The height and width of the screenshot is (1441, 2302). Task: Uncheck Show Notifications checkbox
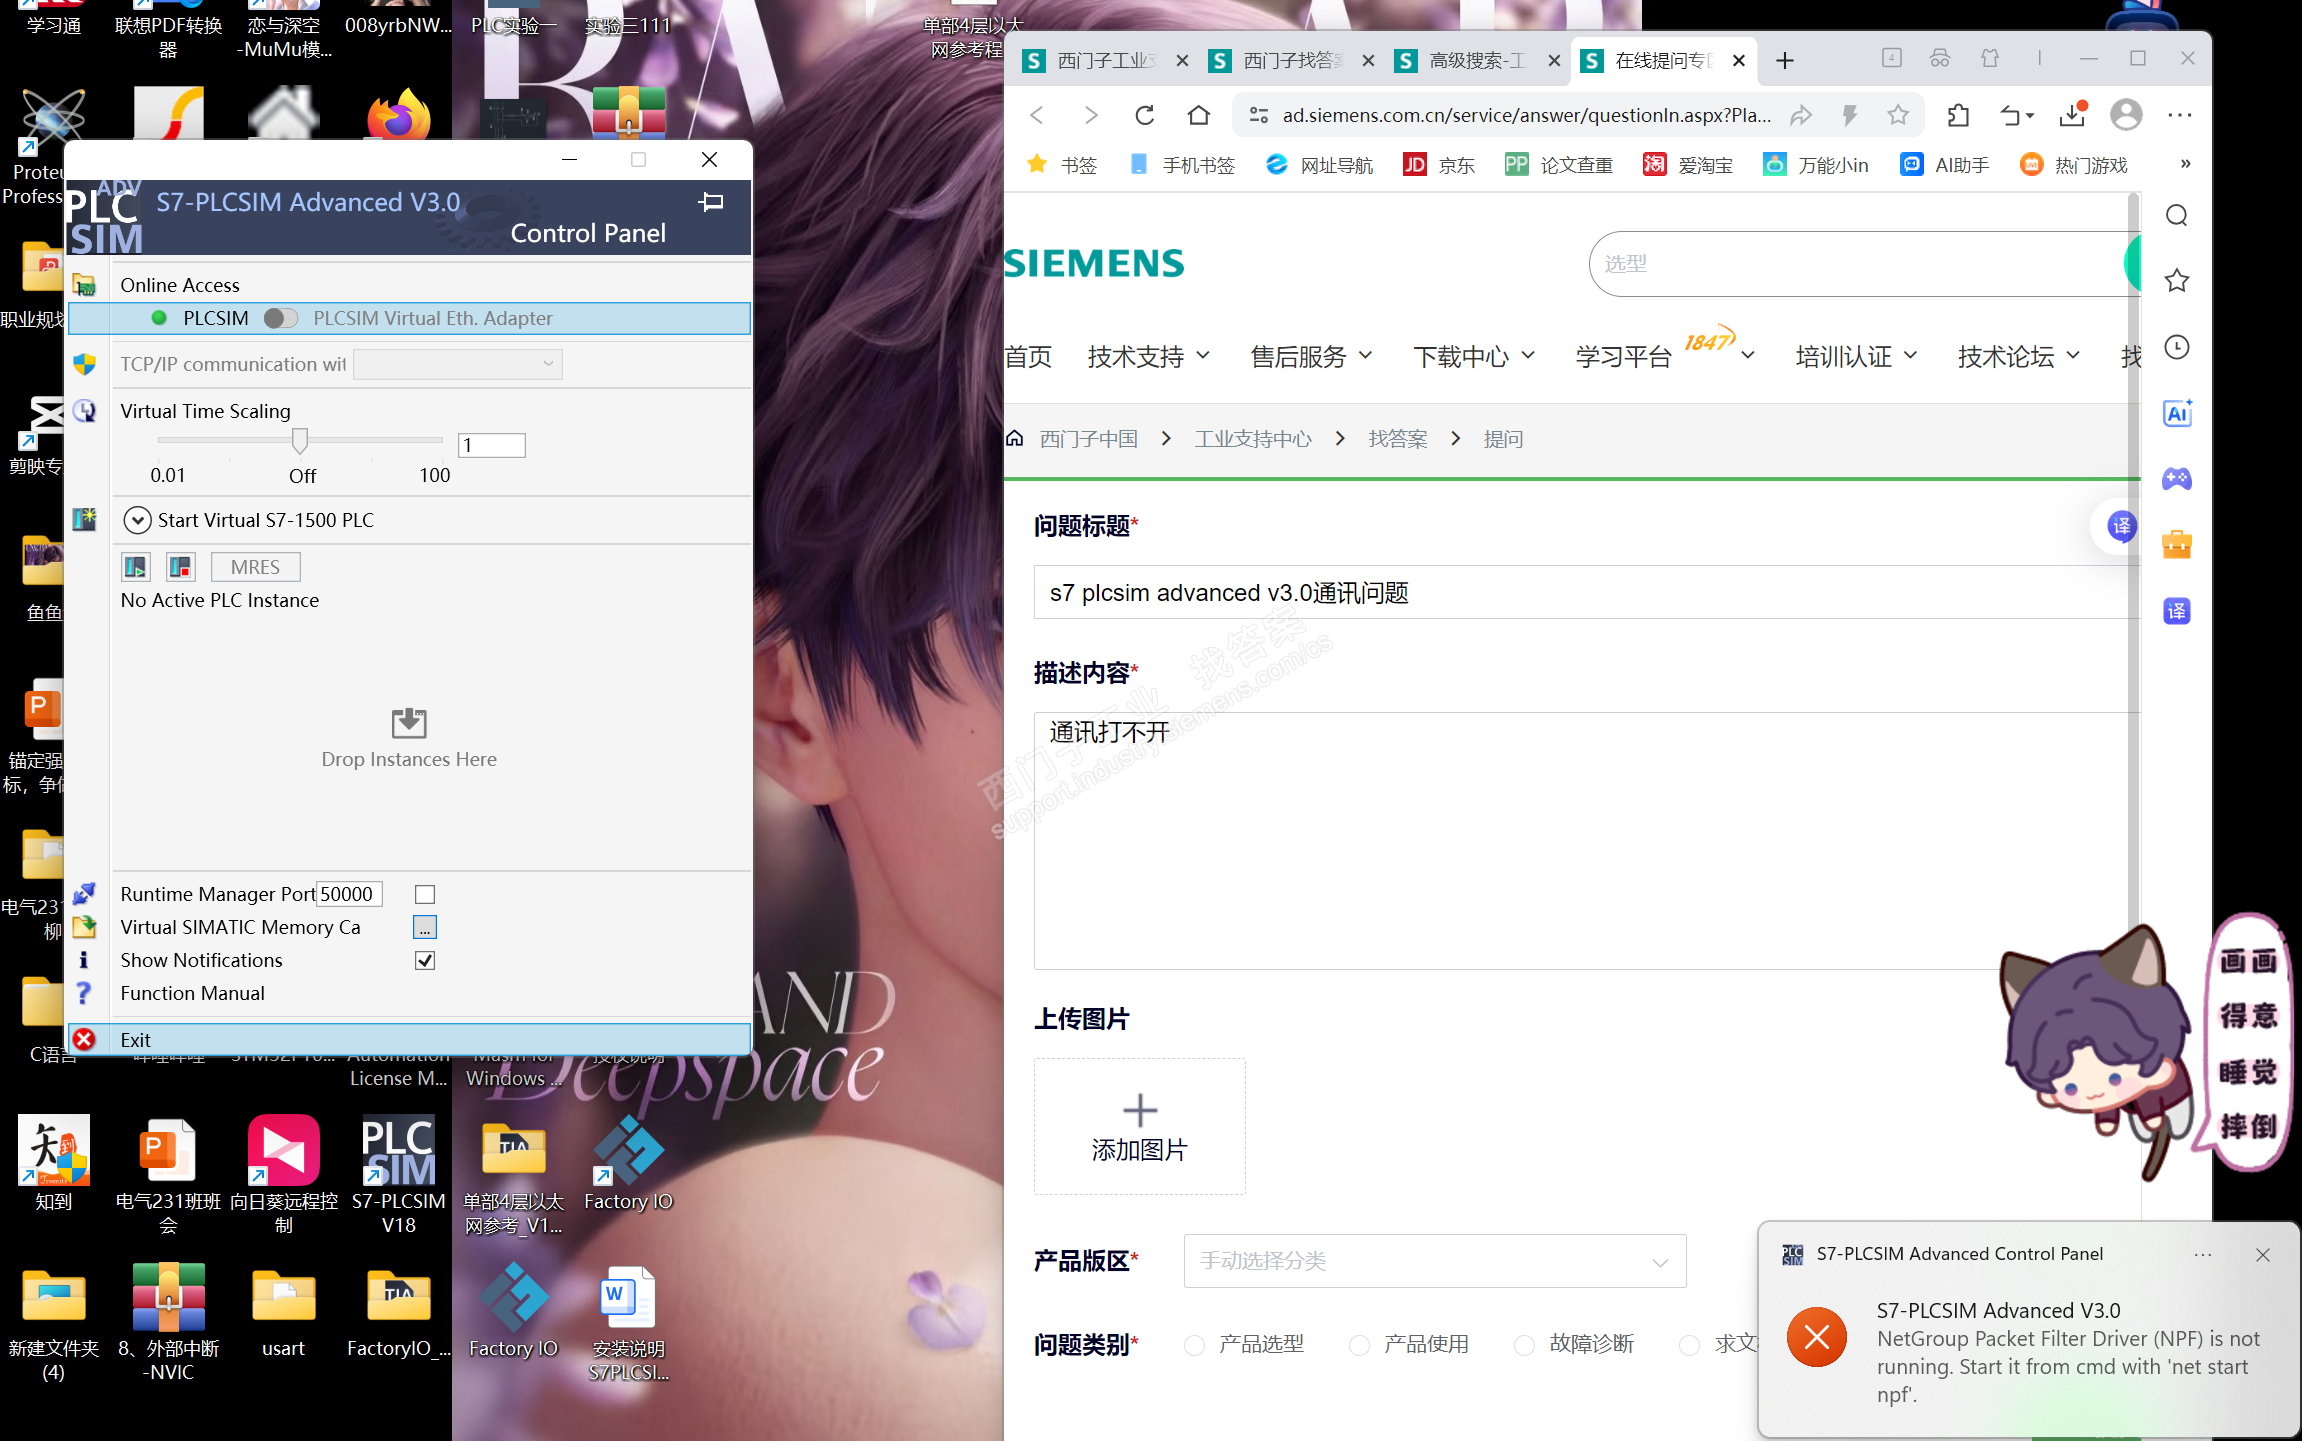pos(425,961)
